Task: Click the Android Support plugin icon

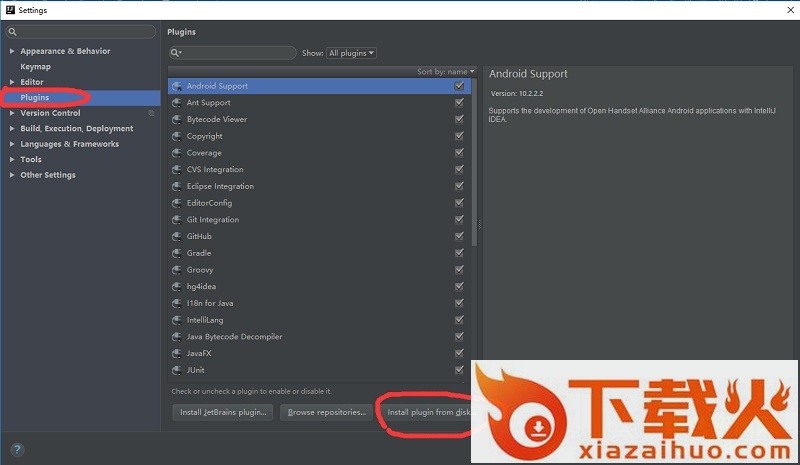Action: tap(177, 86)
